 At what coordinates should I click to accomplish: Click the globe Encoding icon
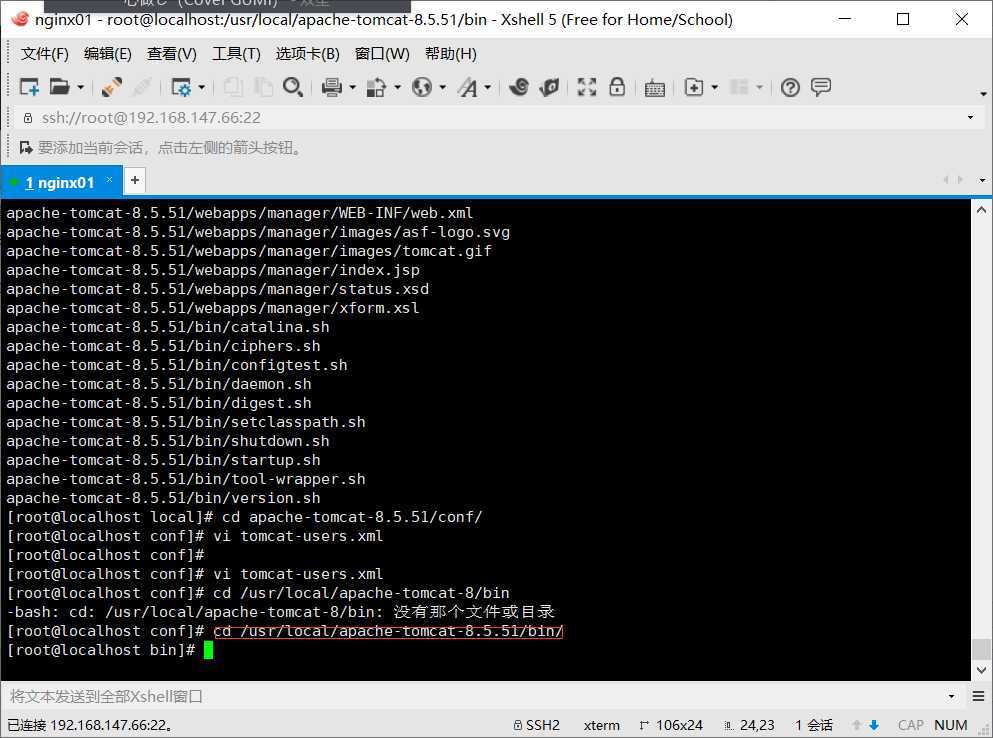[422, 87]
